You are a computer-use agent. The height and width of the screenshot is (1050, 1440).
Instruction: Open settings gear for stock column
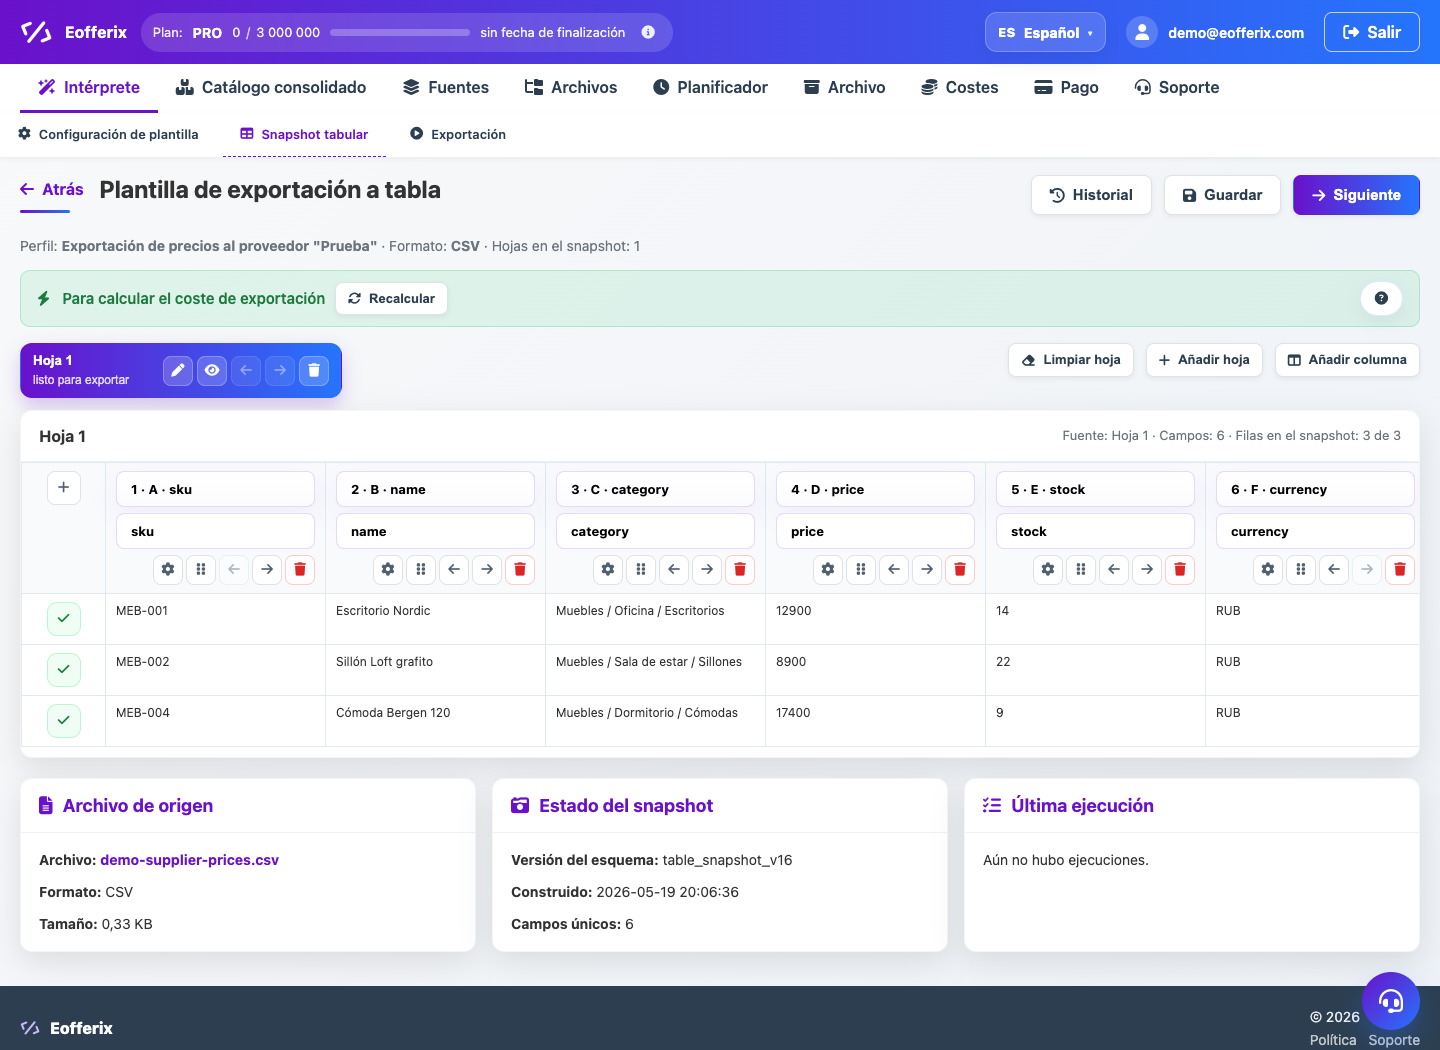click(1048, 569)
